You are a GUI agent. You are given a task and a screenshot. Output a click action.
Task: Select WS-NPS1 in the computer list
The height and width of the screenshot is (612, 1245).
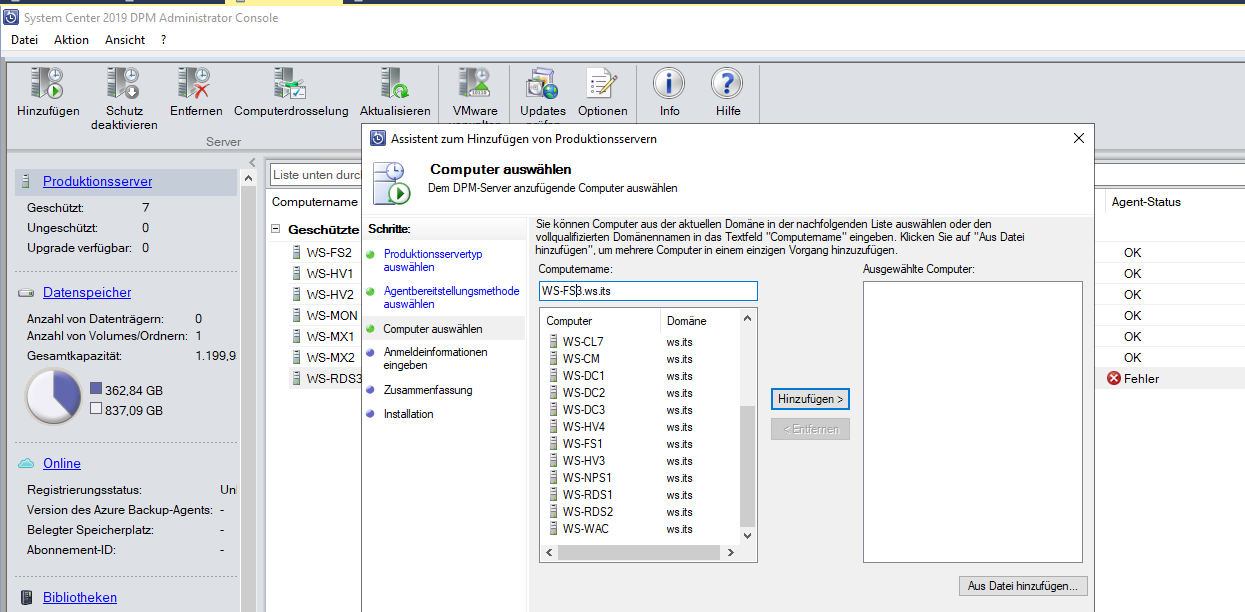[587, 478]
